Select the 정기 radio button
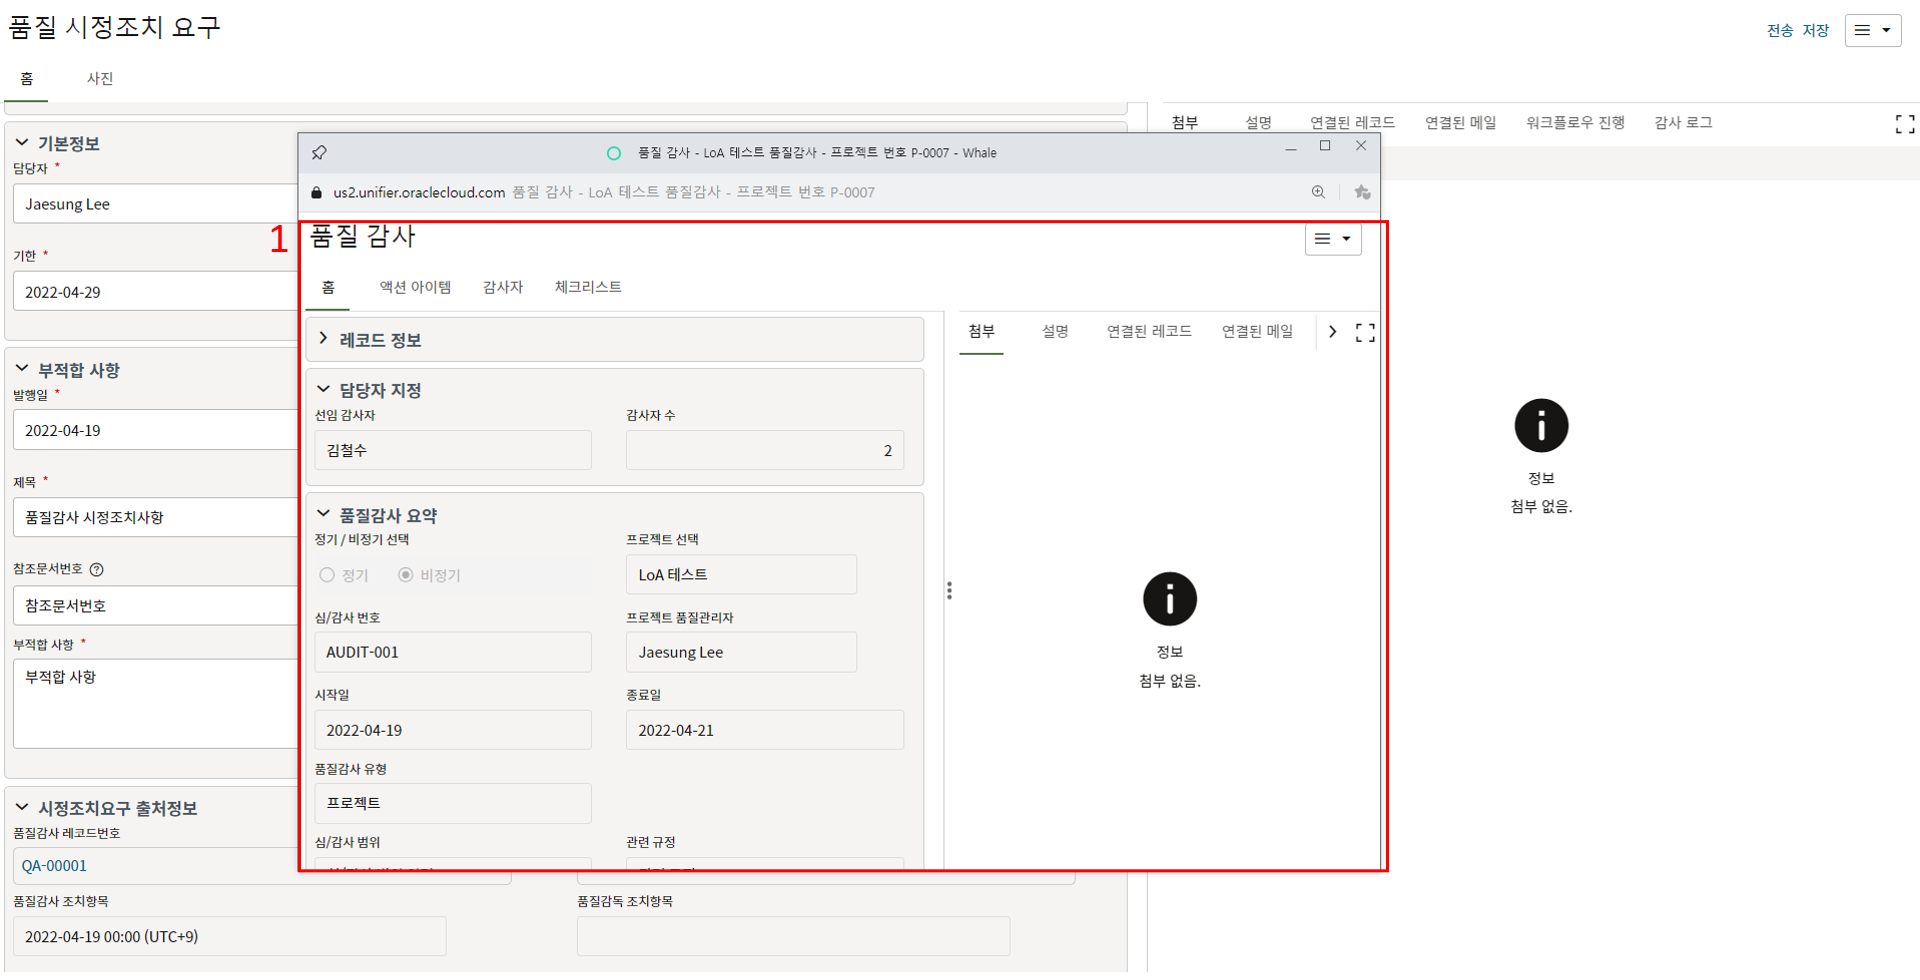The width and height of the screenshot is (1920, 980). [x=327, y=575]
